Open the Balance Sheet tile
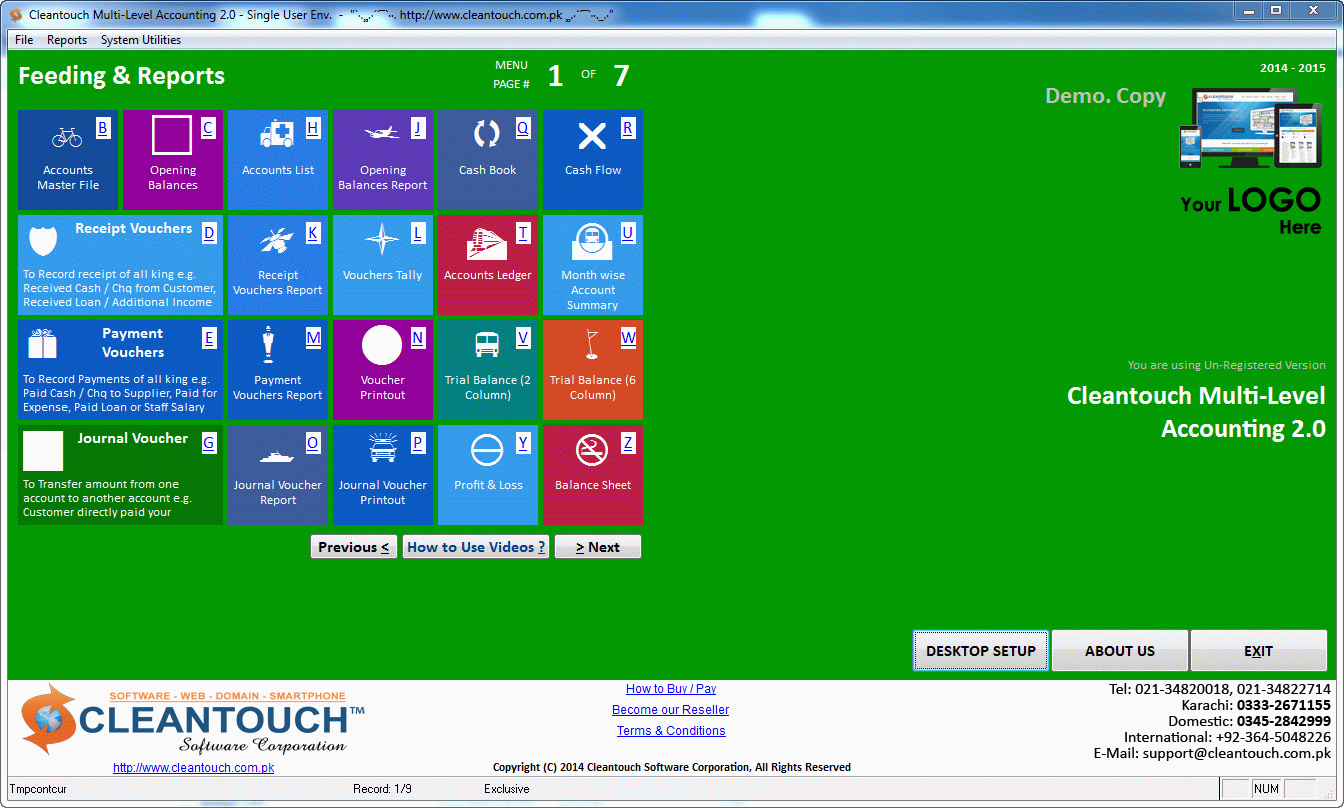This screenshot has width=1344, height=808. [593, 475]
